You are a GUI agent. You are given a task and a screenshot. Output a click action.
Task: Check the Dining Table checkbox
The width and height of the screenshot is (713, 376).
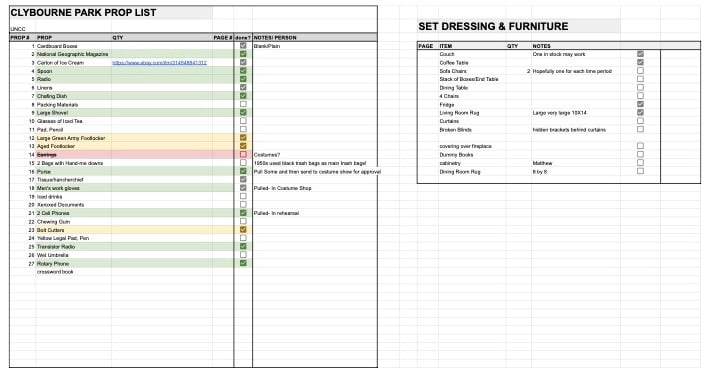(640, 87)
